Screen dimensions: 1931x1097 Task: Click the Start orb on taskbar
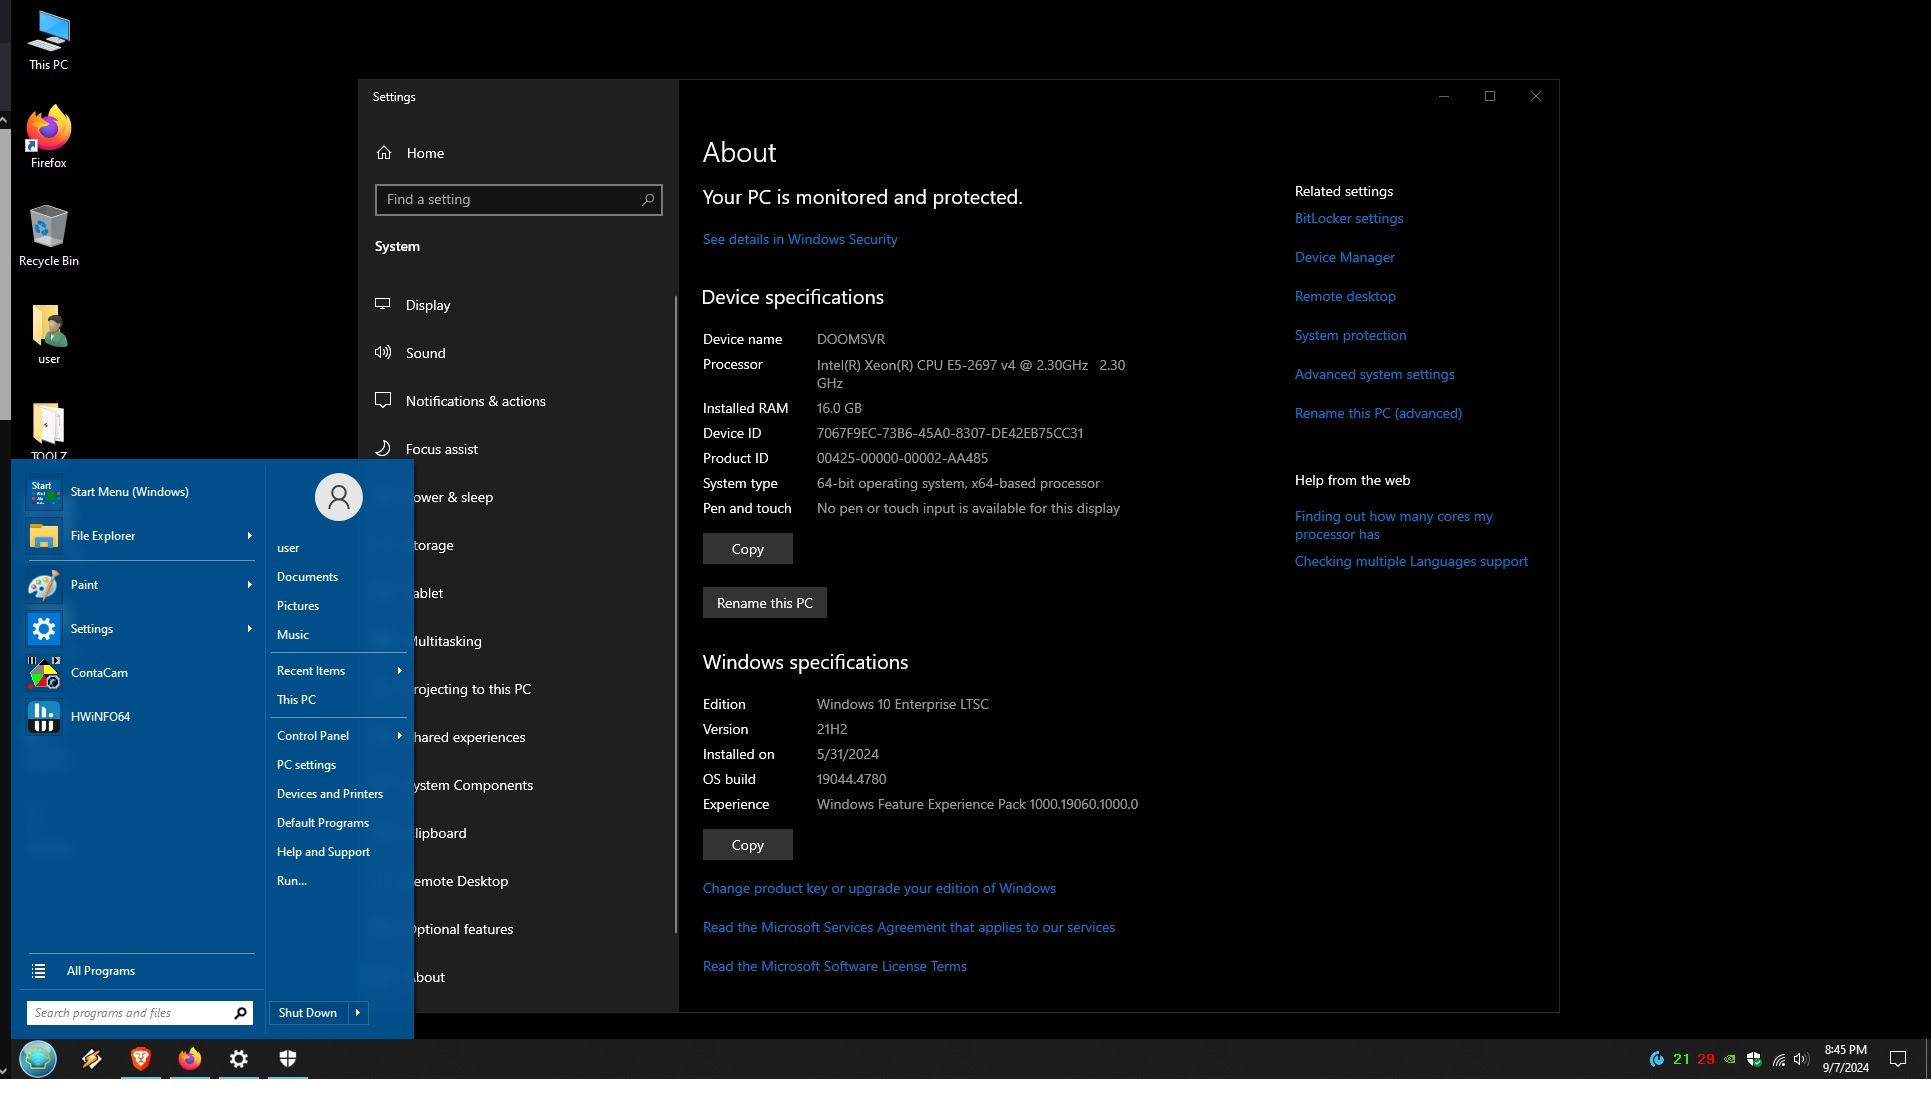(38, 1059)
